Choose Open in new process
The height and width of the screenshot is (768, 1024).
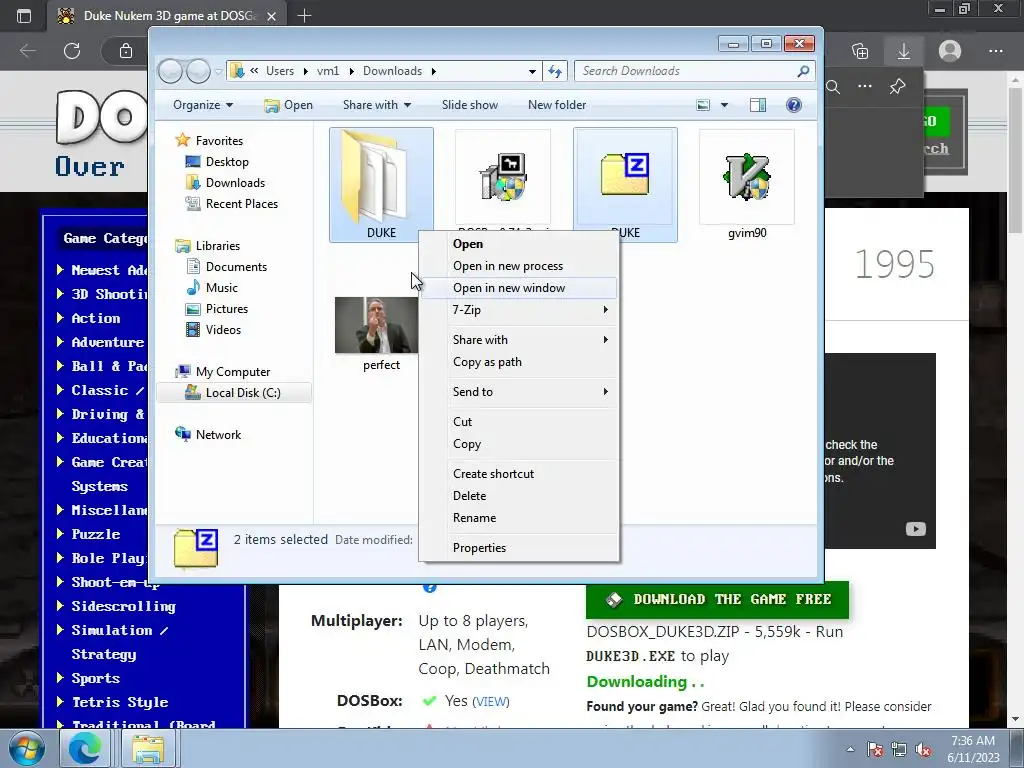(x=519, y=266)
